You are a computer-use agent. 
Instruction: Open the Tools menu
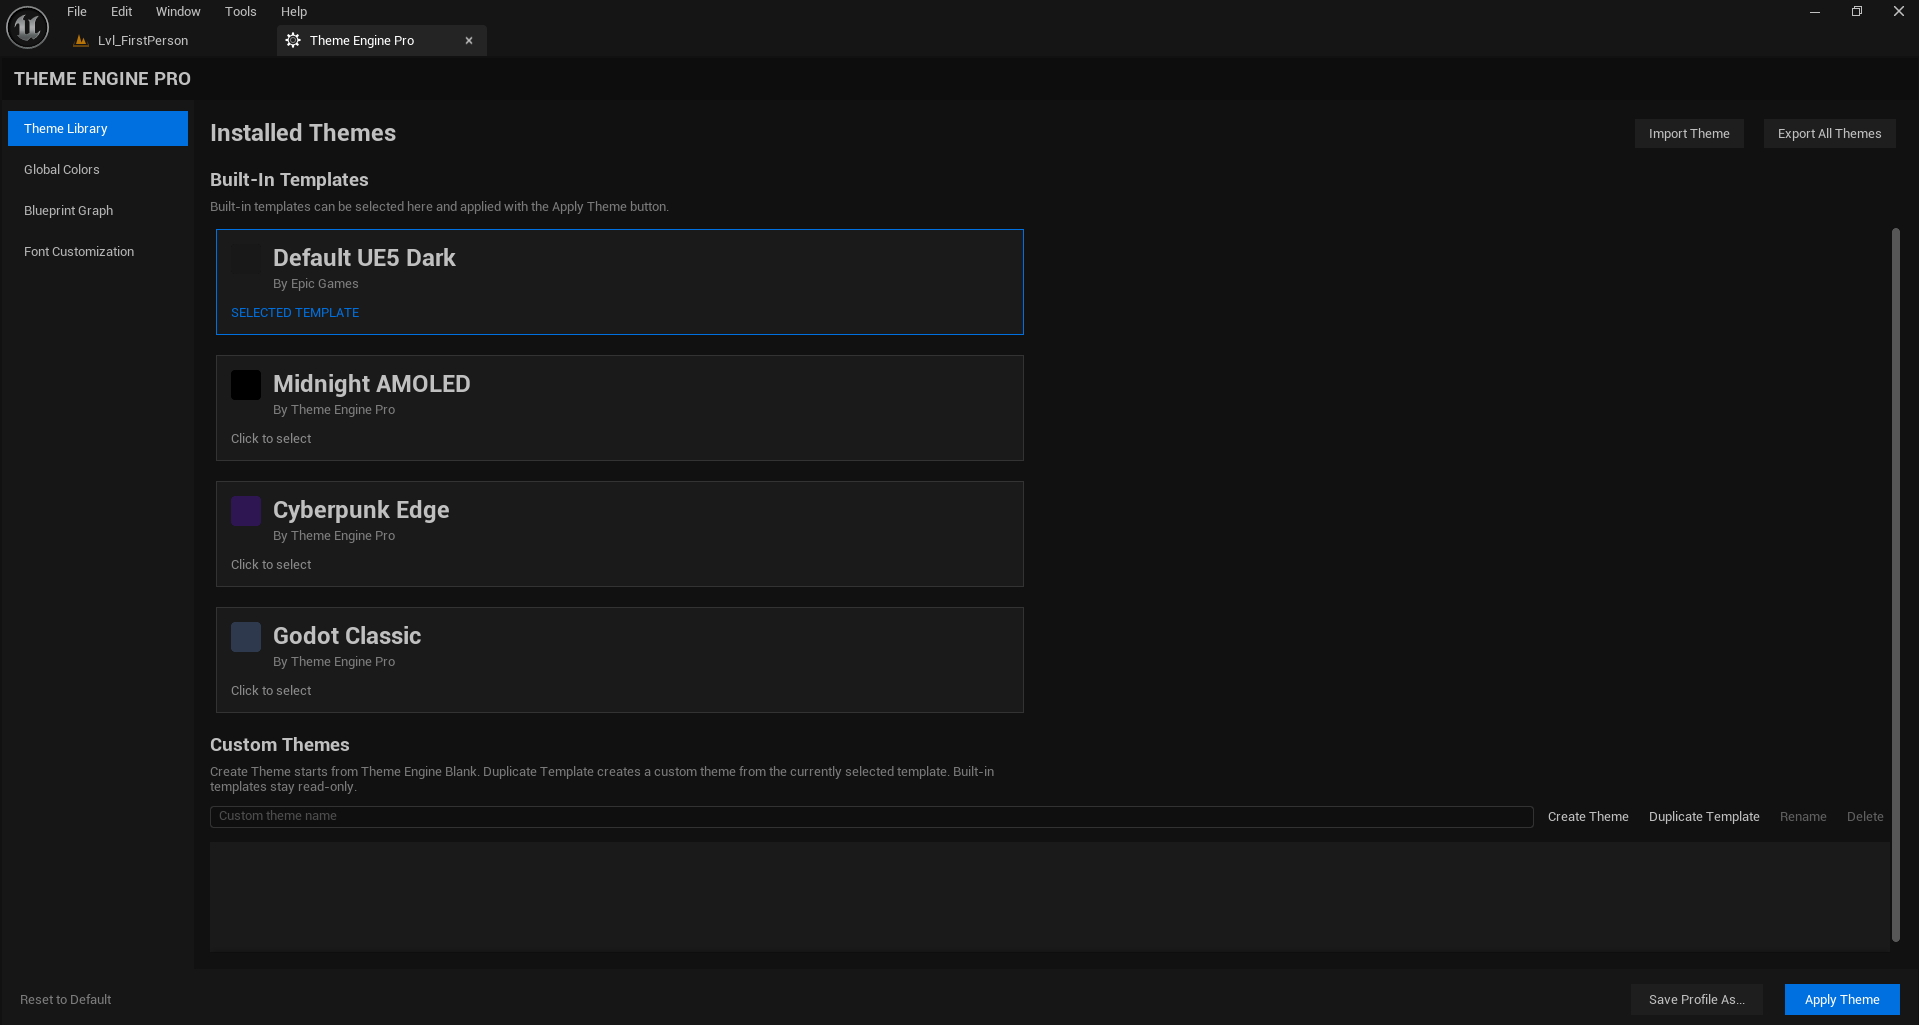(x=240, y=12)
